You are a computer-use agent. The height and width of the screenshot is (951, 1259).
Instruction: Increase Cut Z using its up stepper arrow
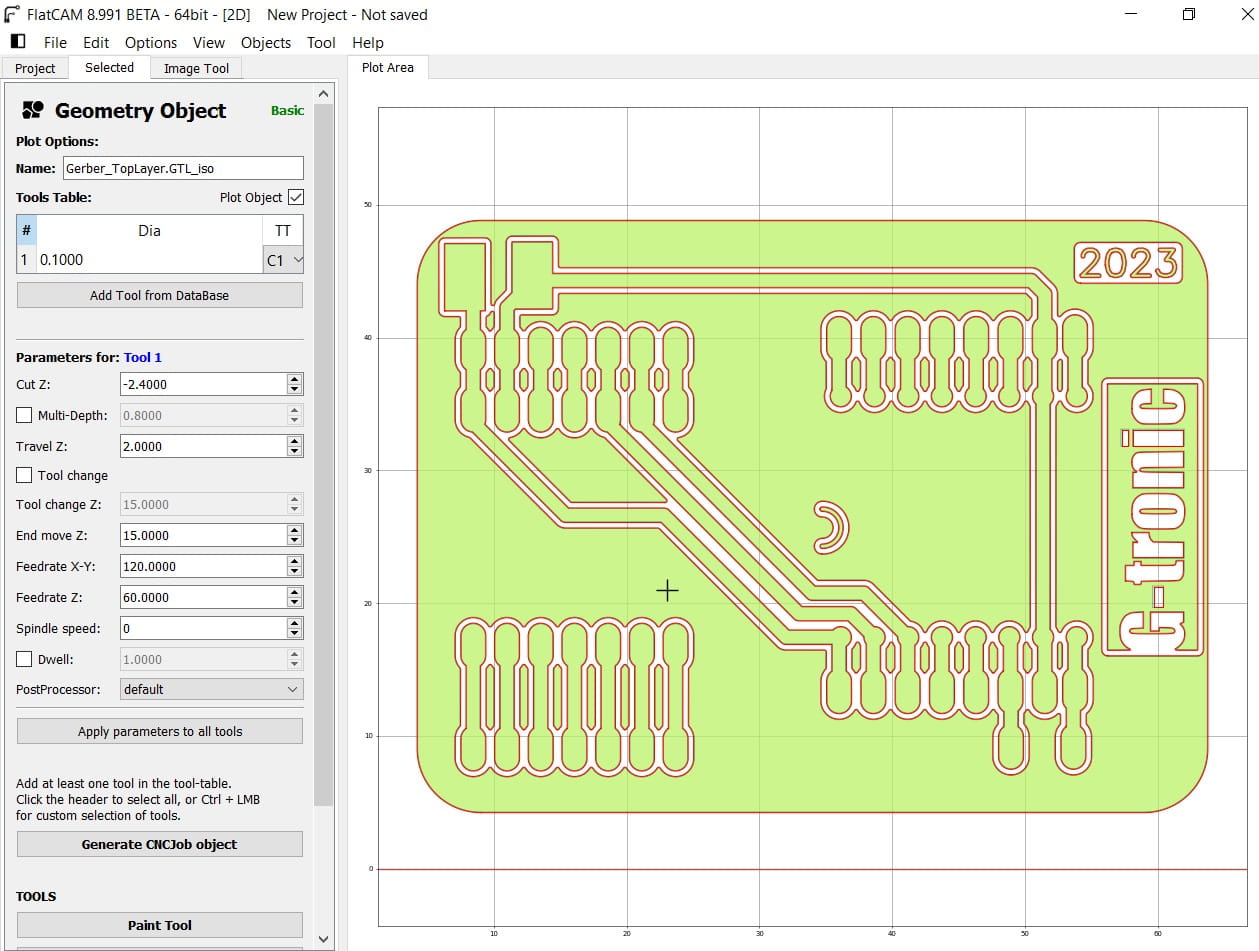(294, 378)
